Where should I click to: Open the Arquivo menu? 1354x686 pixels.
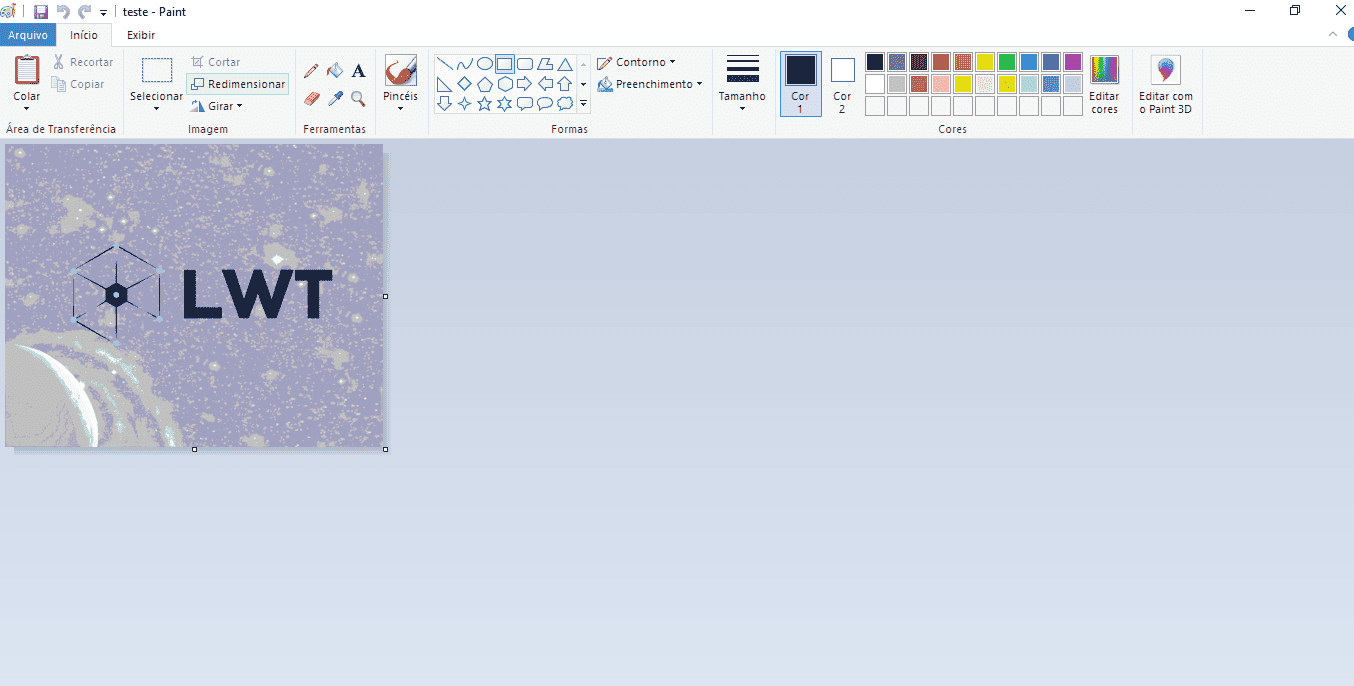pos(27,35)
